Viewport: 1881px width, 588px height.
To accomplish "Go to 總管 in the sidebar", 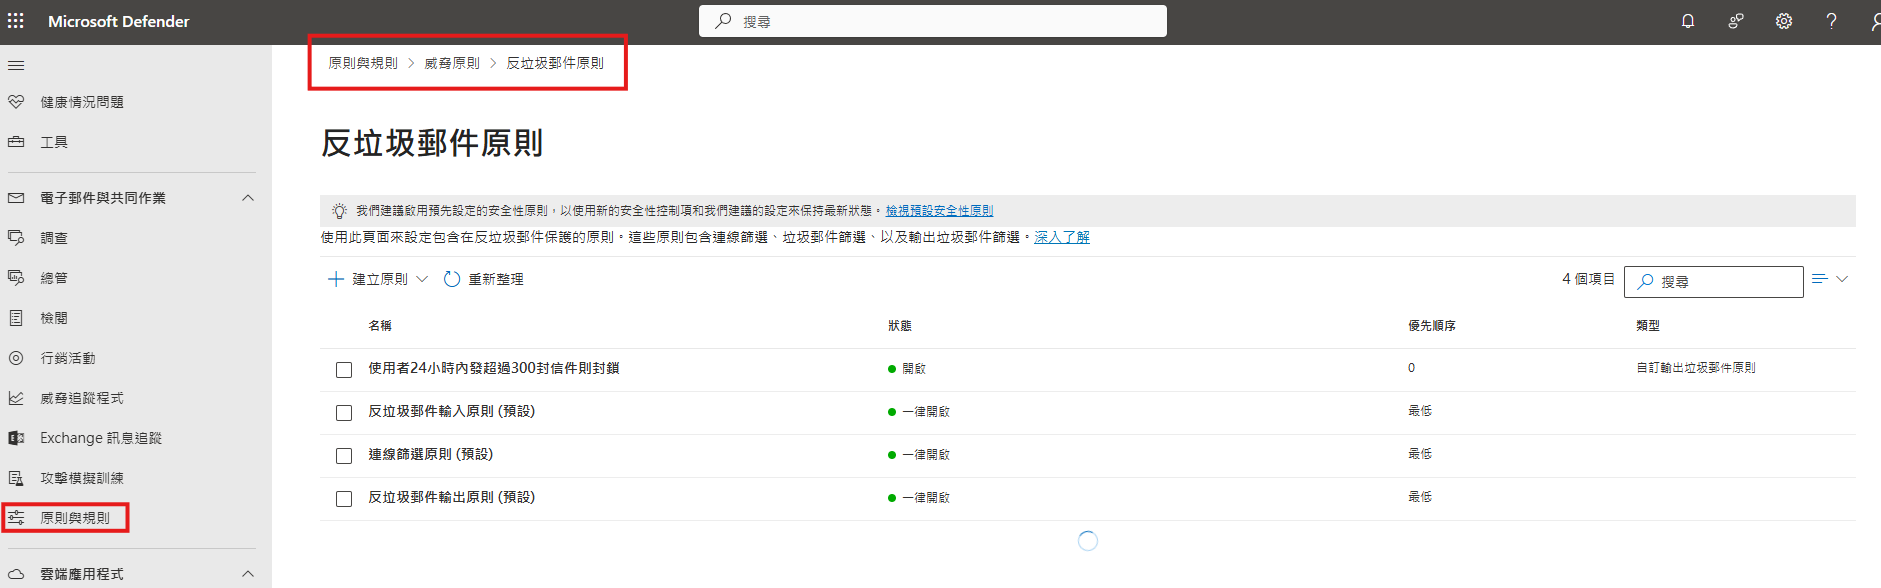I will pos(54,278).
